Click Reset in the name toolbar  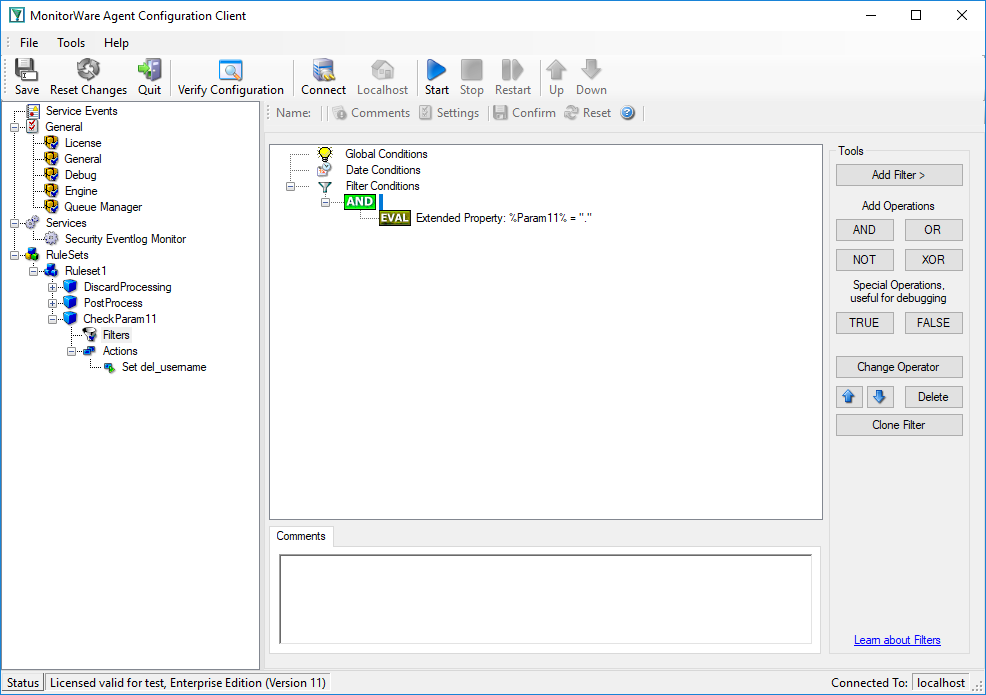tap(587, 113)
